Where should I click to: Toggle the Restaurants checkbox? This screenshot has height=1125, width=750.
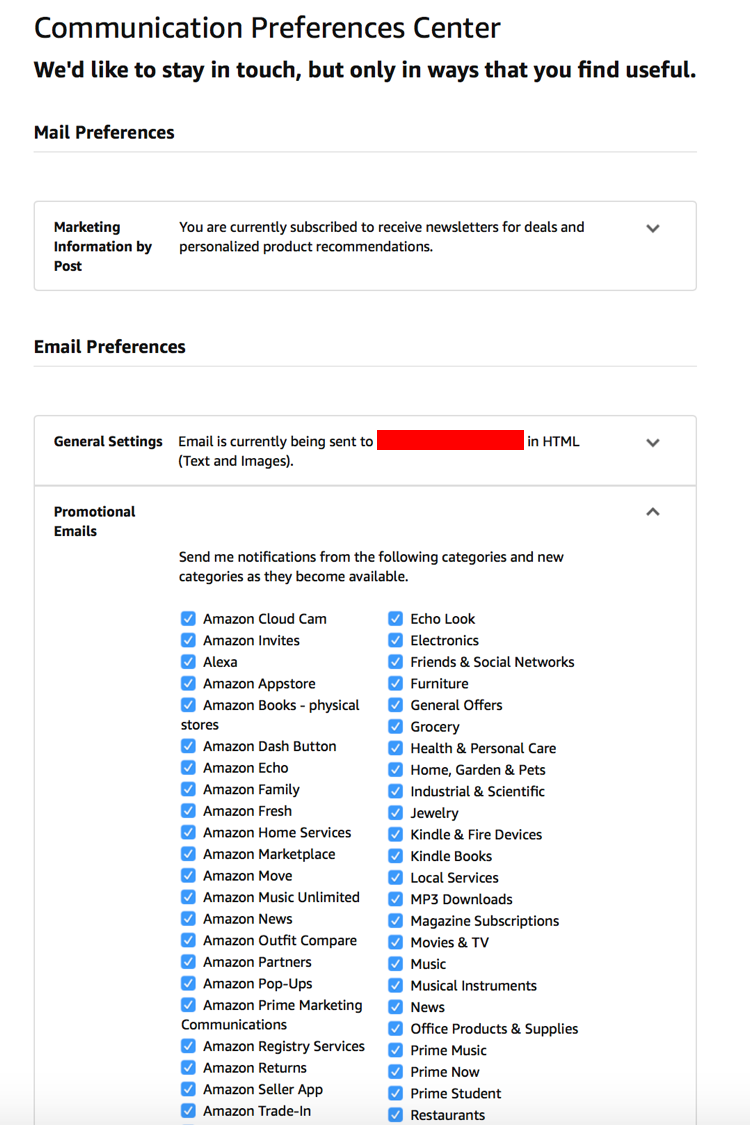pos(395,1114)
